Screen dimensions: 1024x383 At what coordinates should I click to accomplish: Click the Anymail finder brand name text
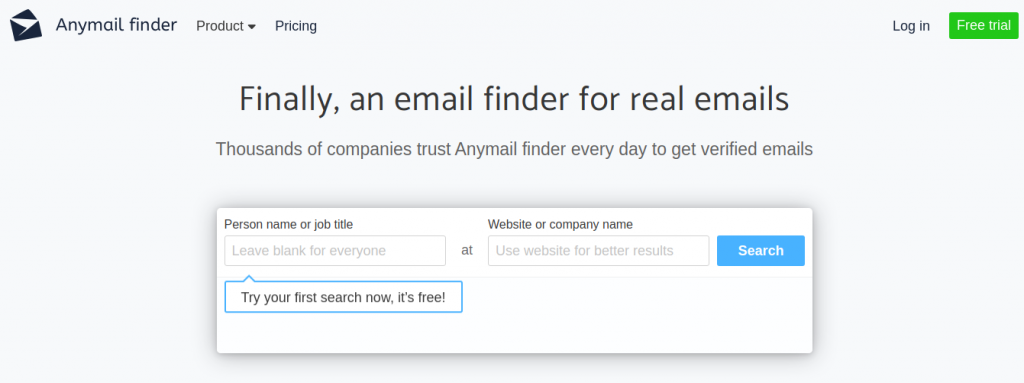tap(116, 25)
